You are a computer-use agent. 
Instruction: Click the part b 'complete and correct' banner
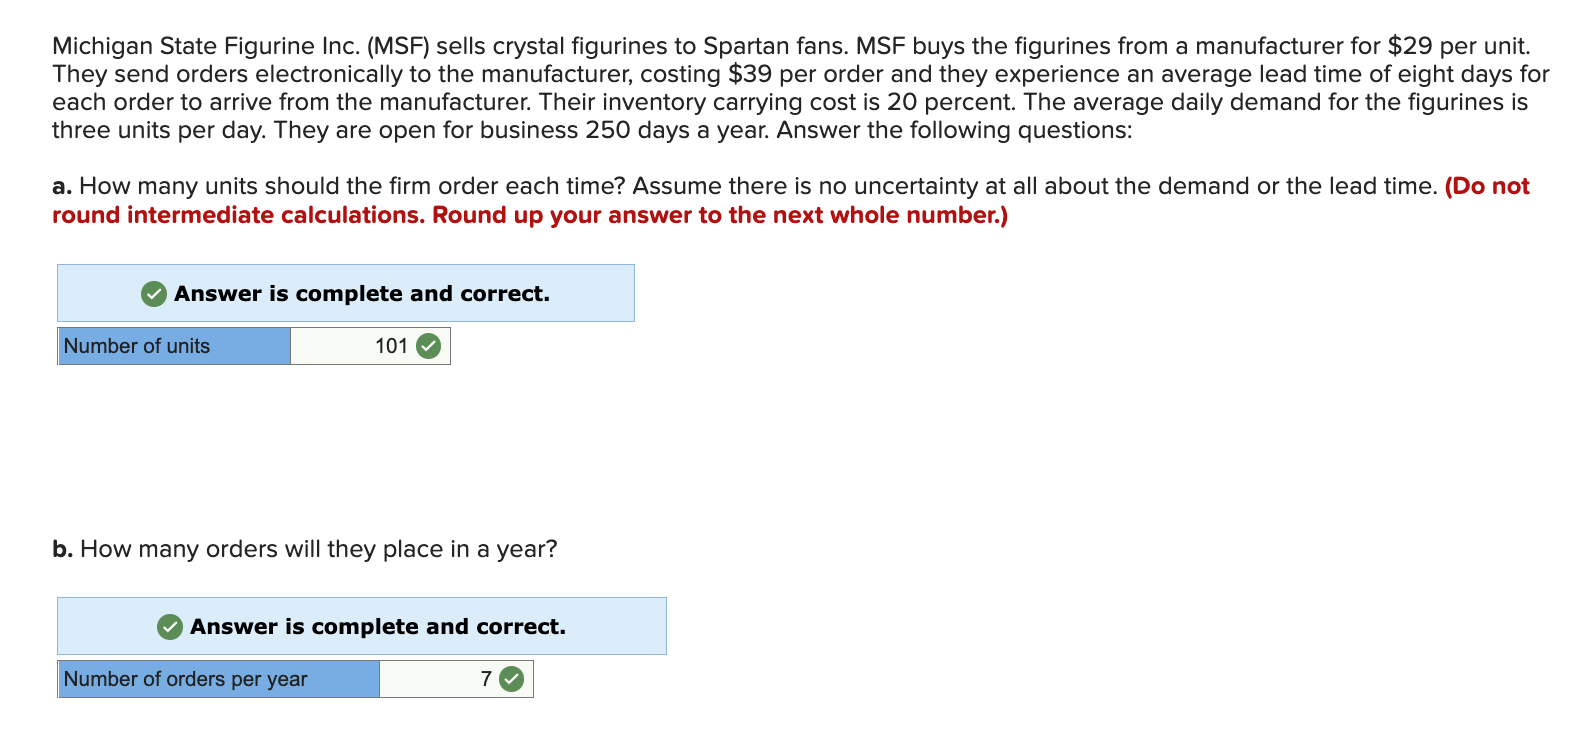[362, 626]
